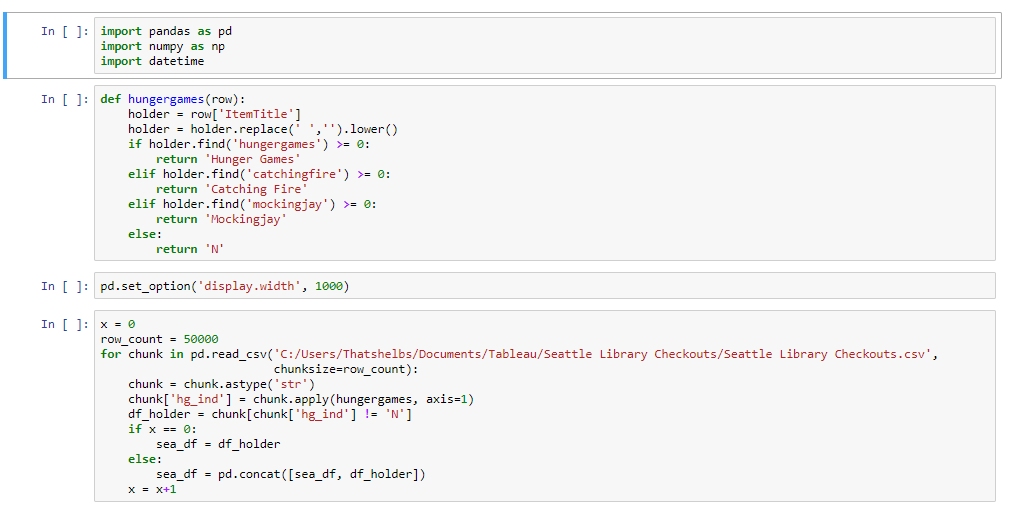
Task: Click the line return 'N'
Action: pyautogui.click(x=190, y=249)
